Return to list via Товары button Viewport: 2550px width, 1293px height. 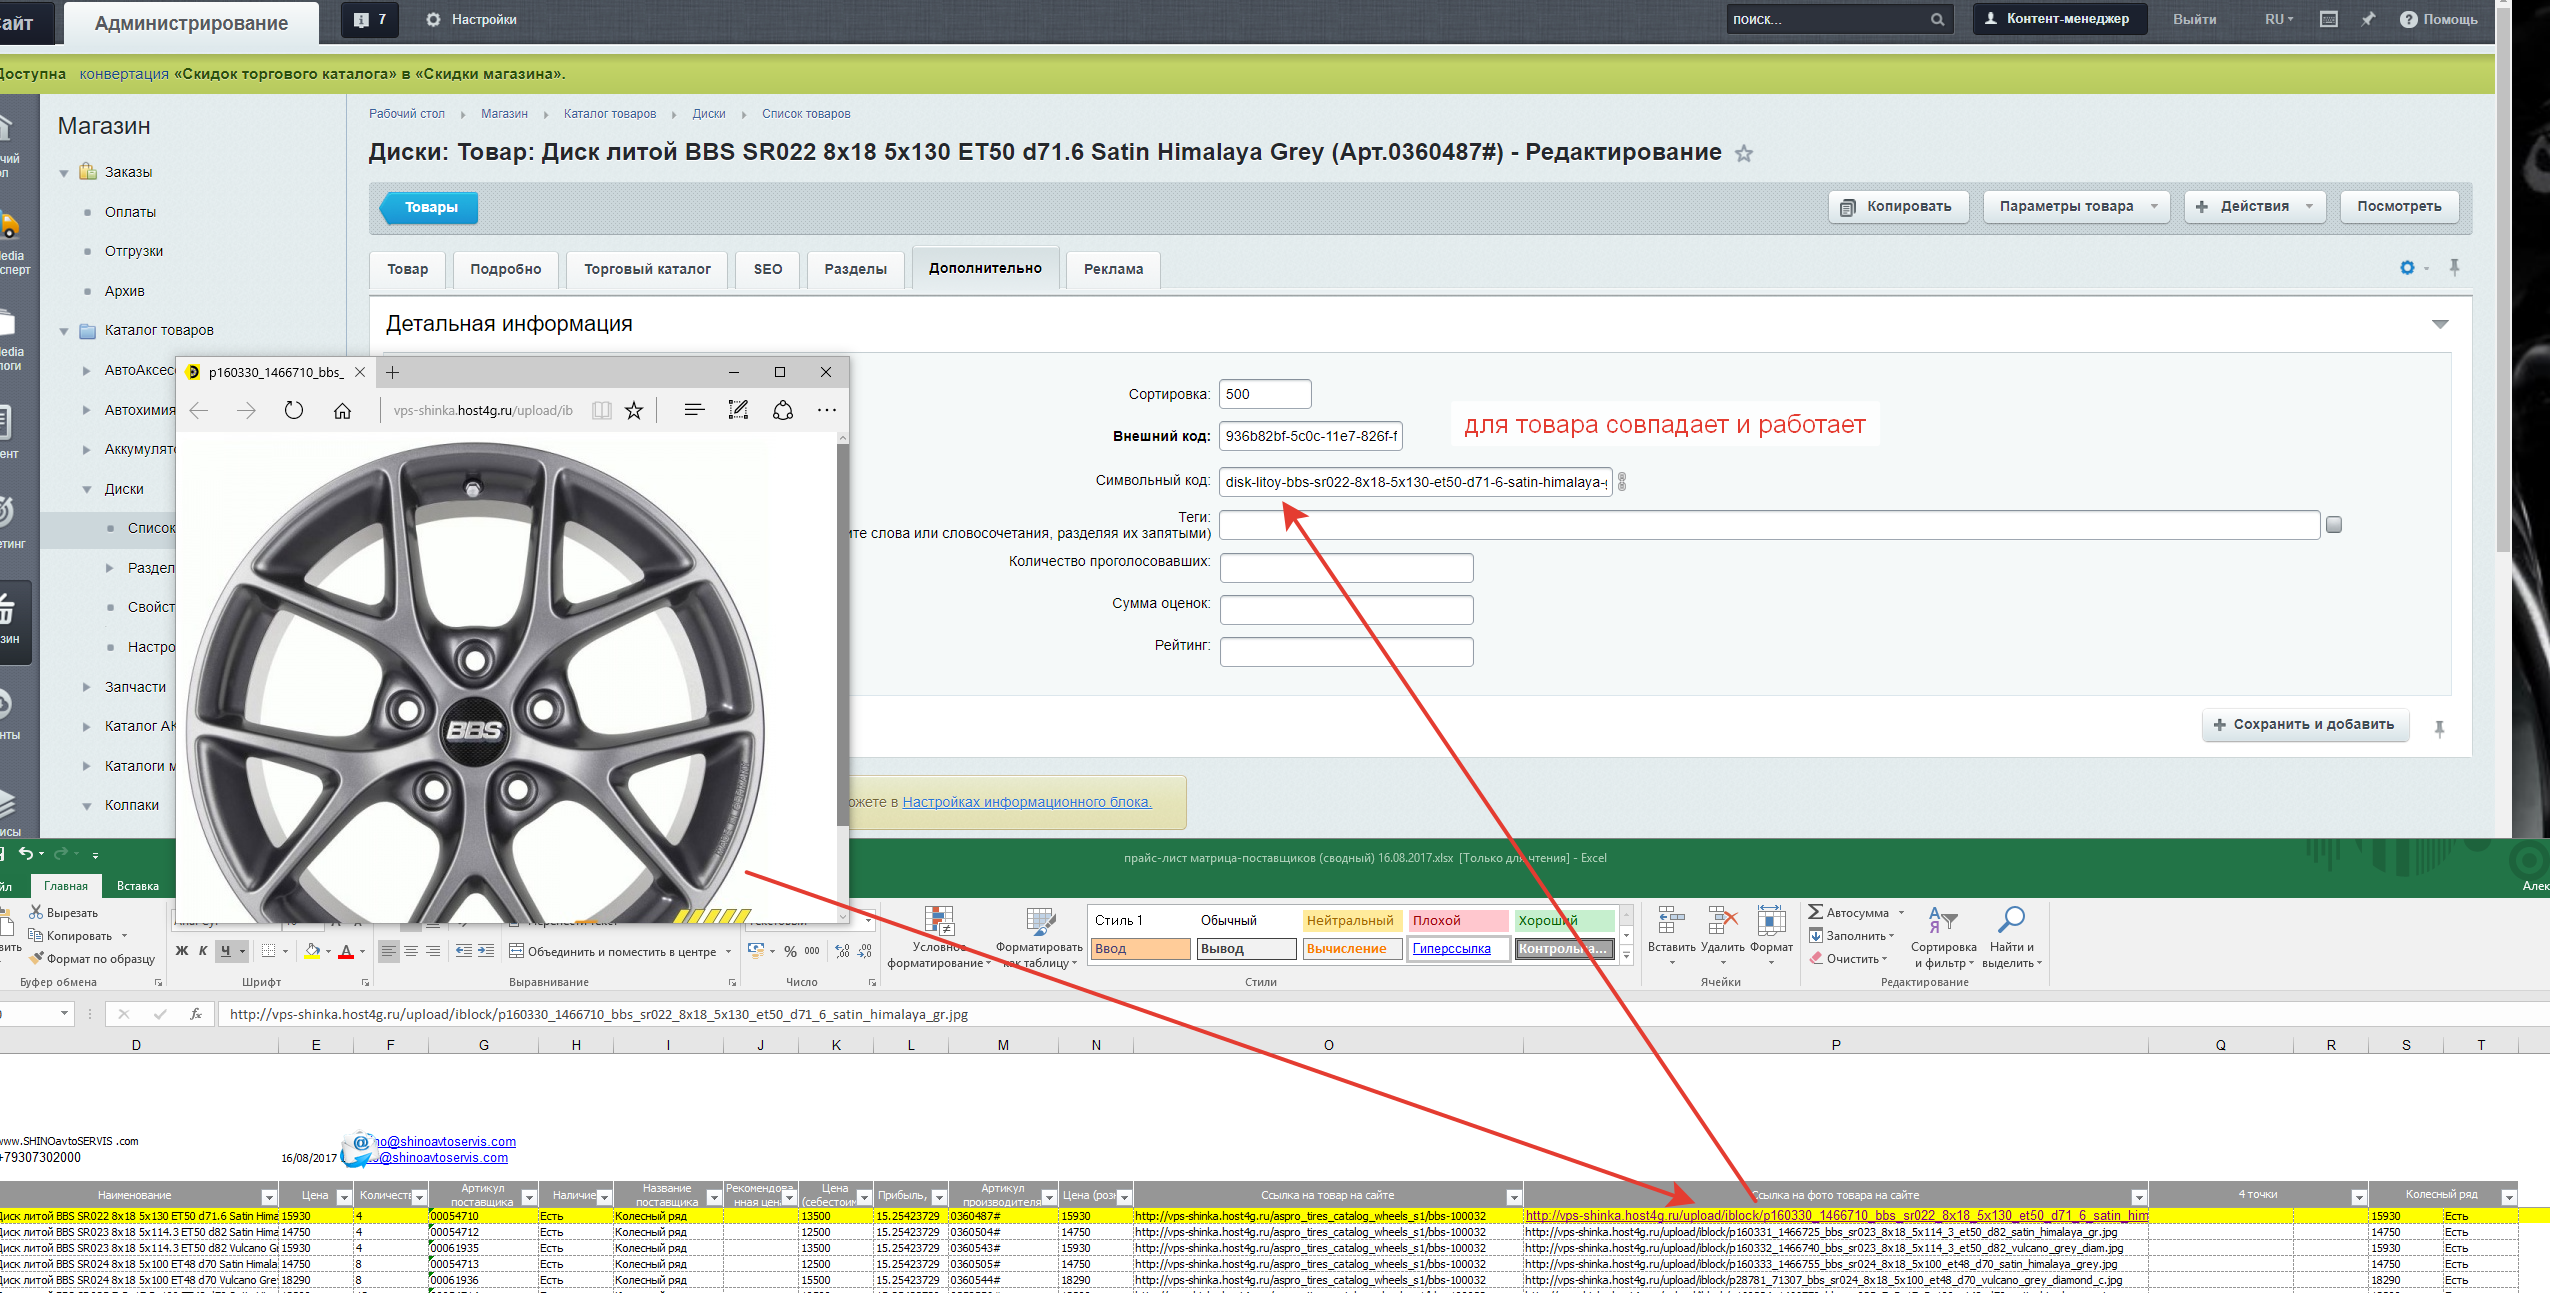[x=429, y=208]
